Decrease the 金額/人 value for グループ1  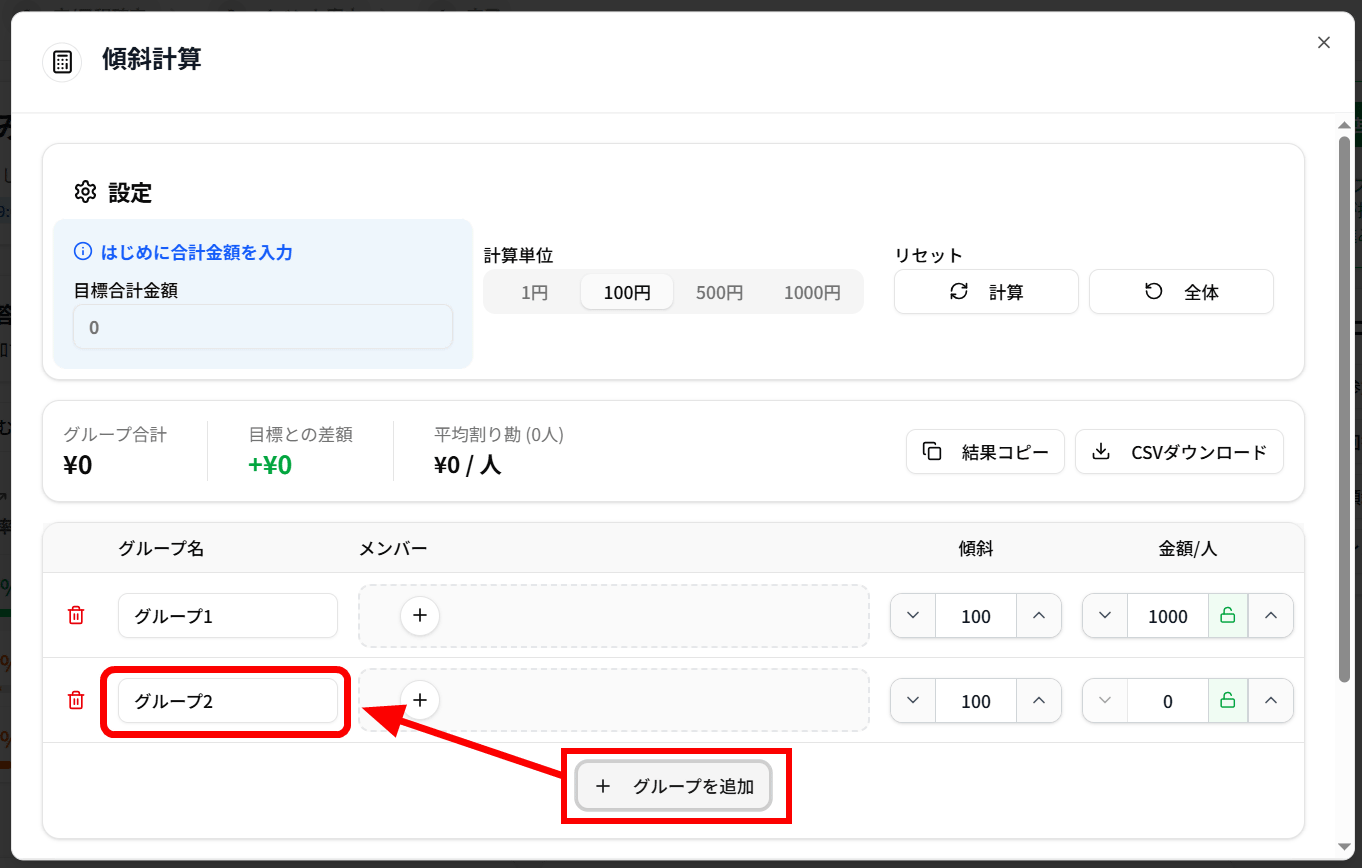(x=1105, y=616)
